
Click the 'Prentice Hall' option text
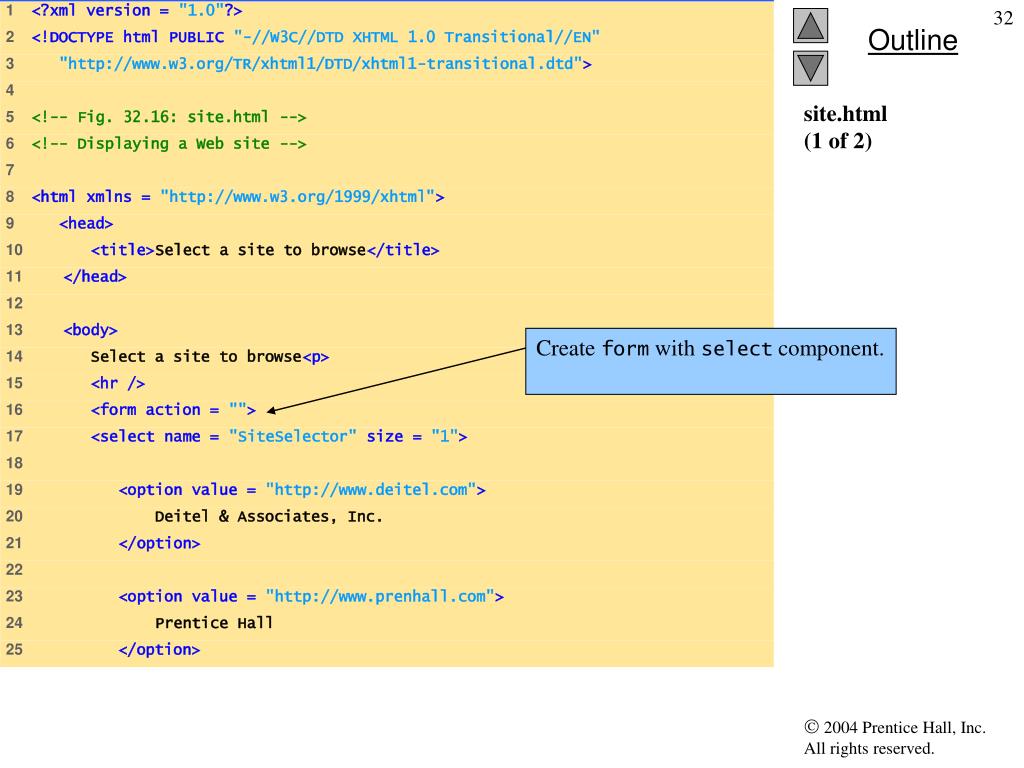pos(214,623)
